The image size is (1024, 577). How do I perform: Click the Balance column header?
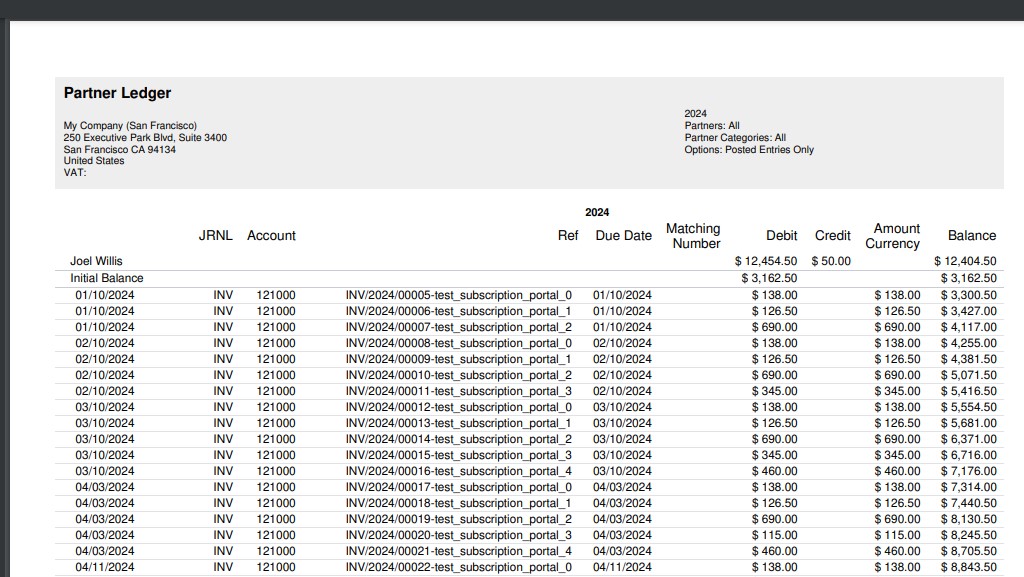(x=972, y=236)
